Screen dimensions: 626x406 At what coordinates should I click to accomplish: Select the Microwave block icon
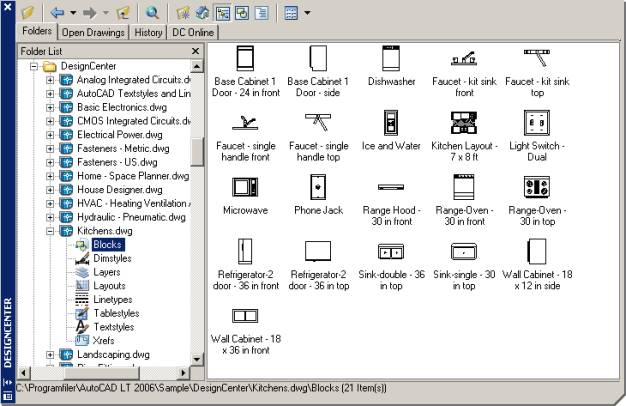pyautogui.click(x=245, y=187)
